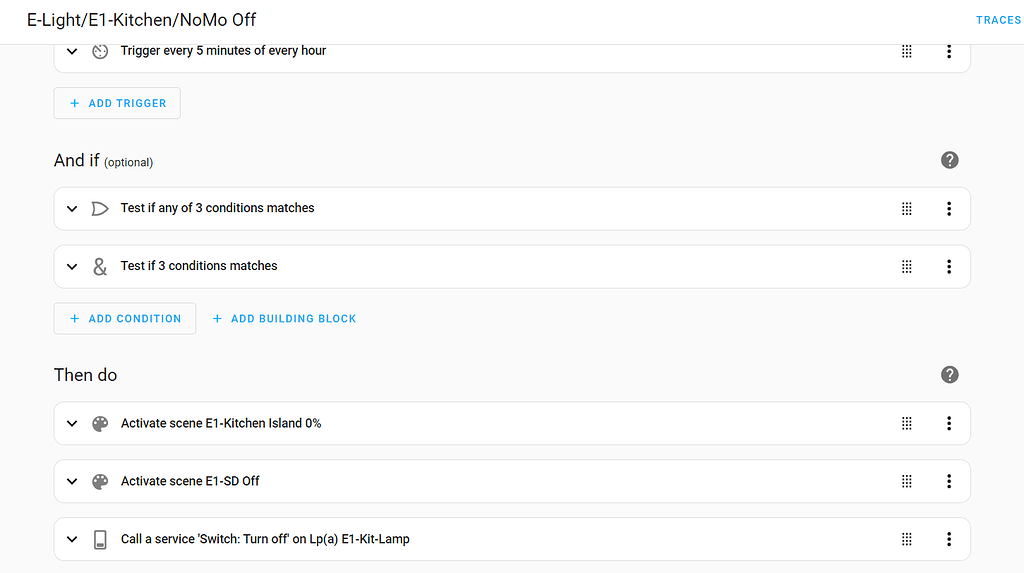Open three-dot menu for 'any of 3 conditions'
The height and width of the screenshot is (573, 1024).
click(949, 209)
